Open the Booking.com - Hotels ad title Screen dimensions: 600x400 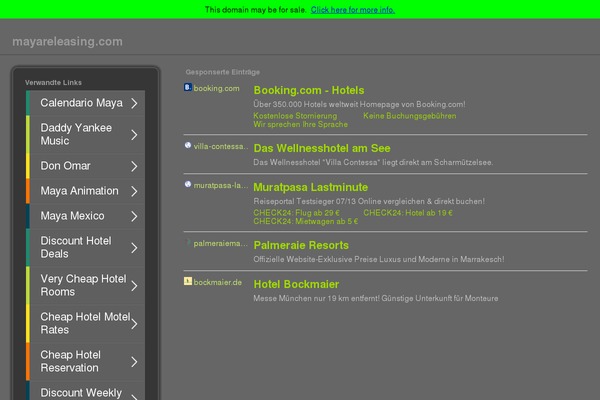tap(309, 90)
